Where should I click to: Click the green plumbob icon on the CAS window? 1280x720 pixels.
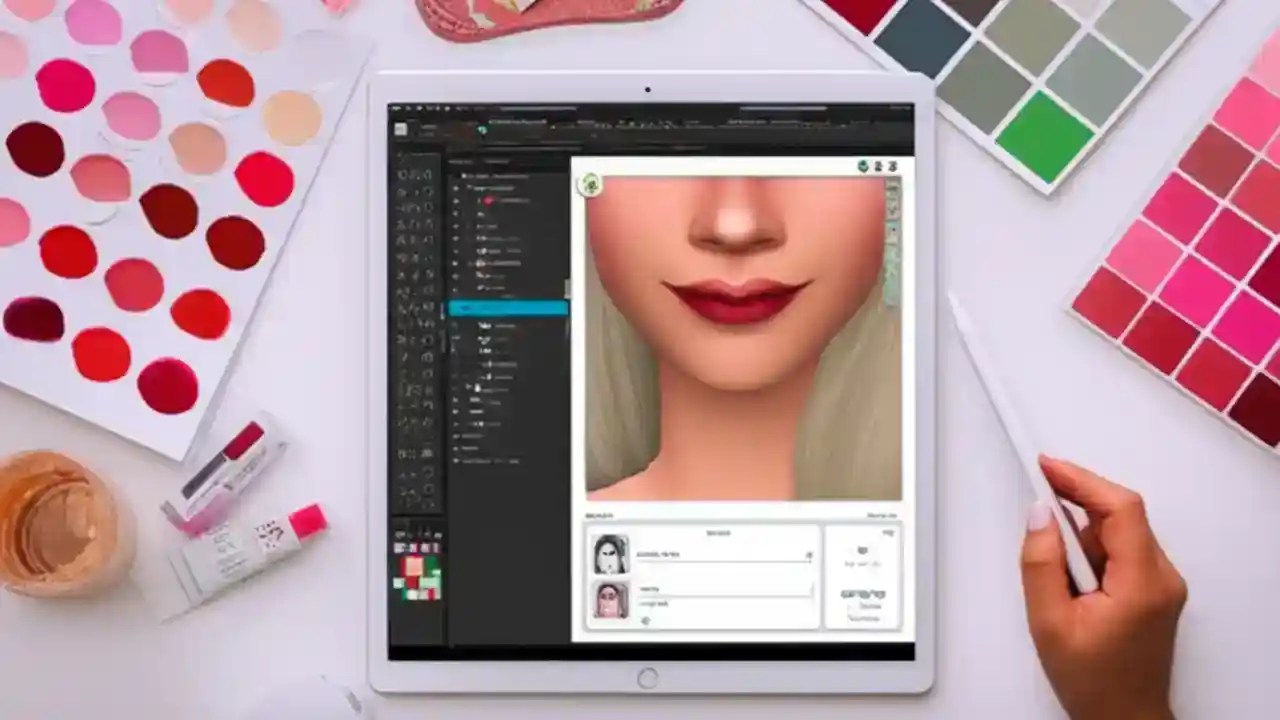589,183
